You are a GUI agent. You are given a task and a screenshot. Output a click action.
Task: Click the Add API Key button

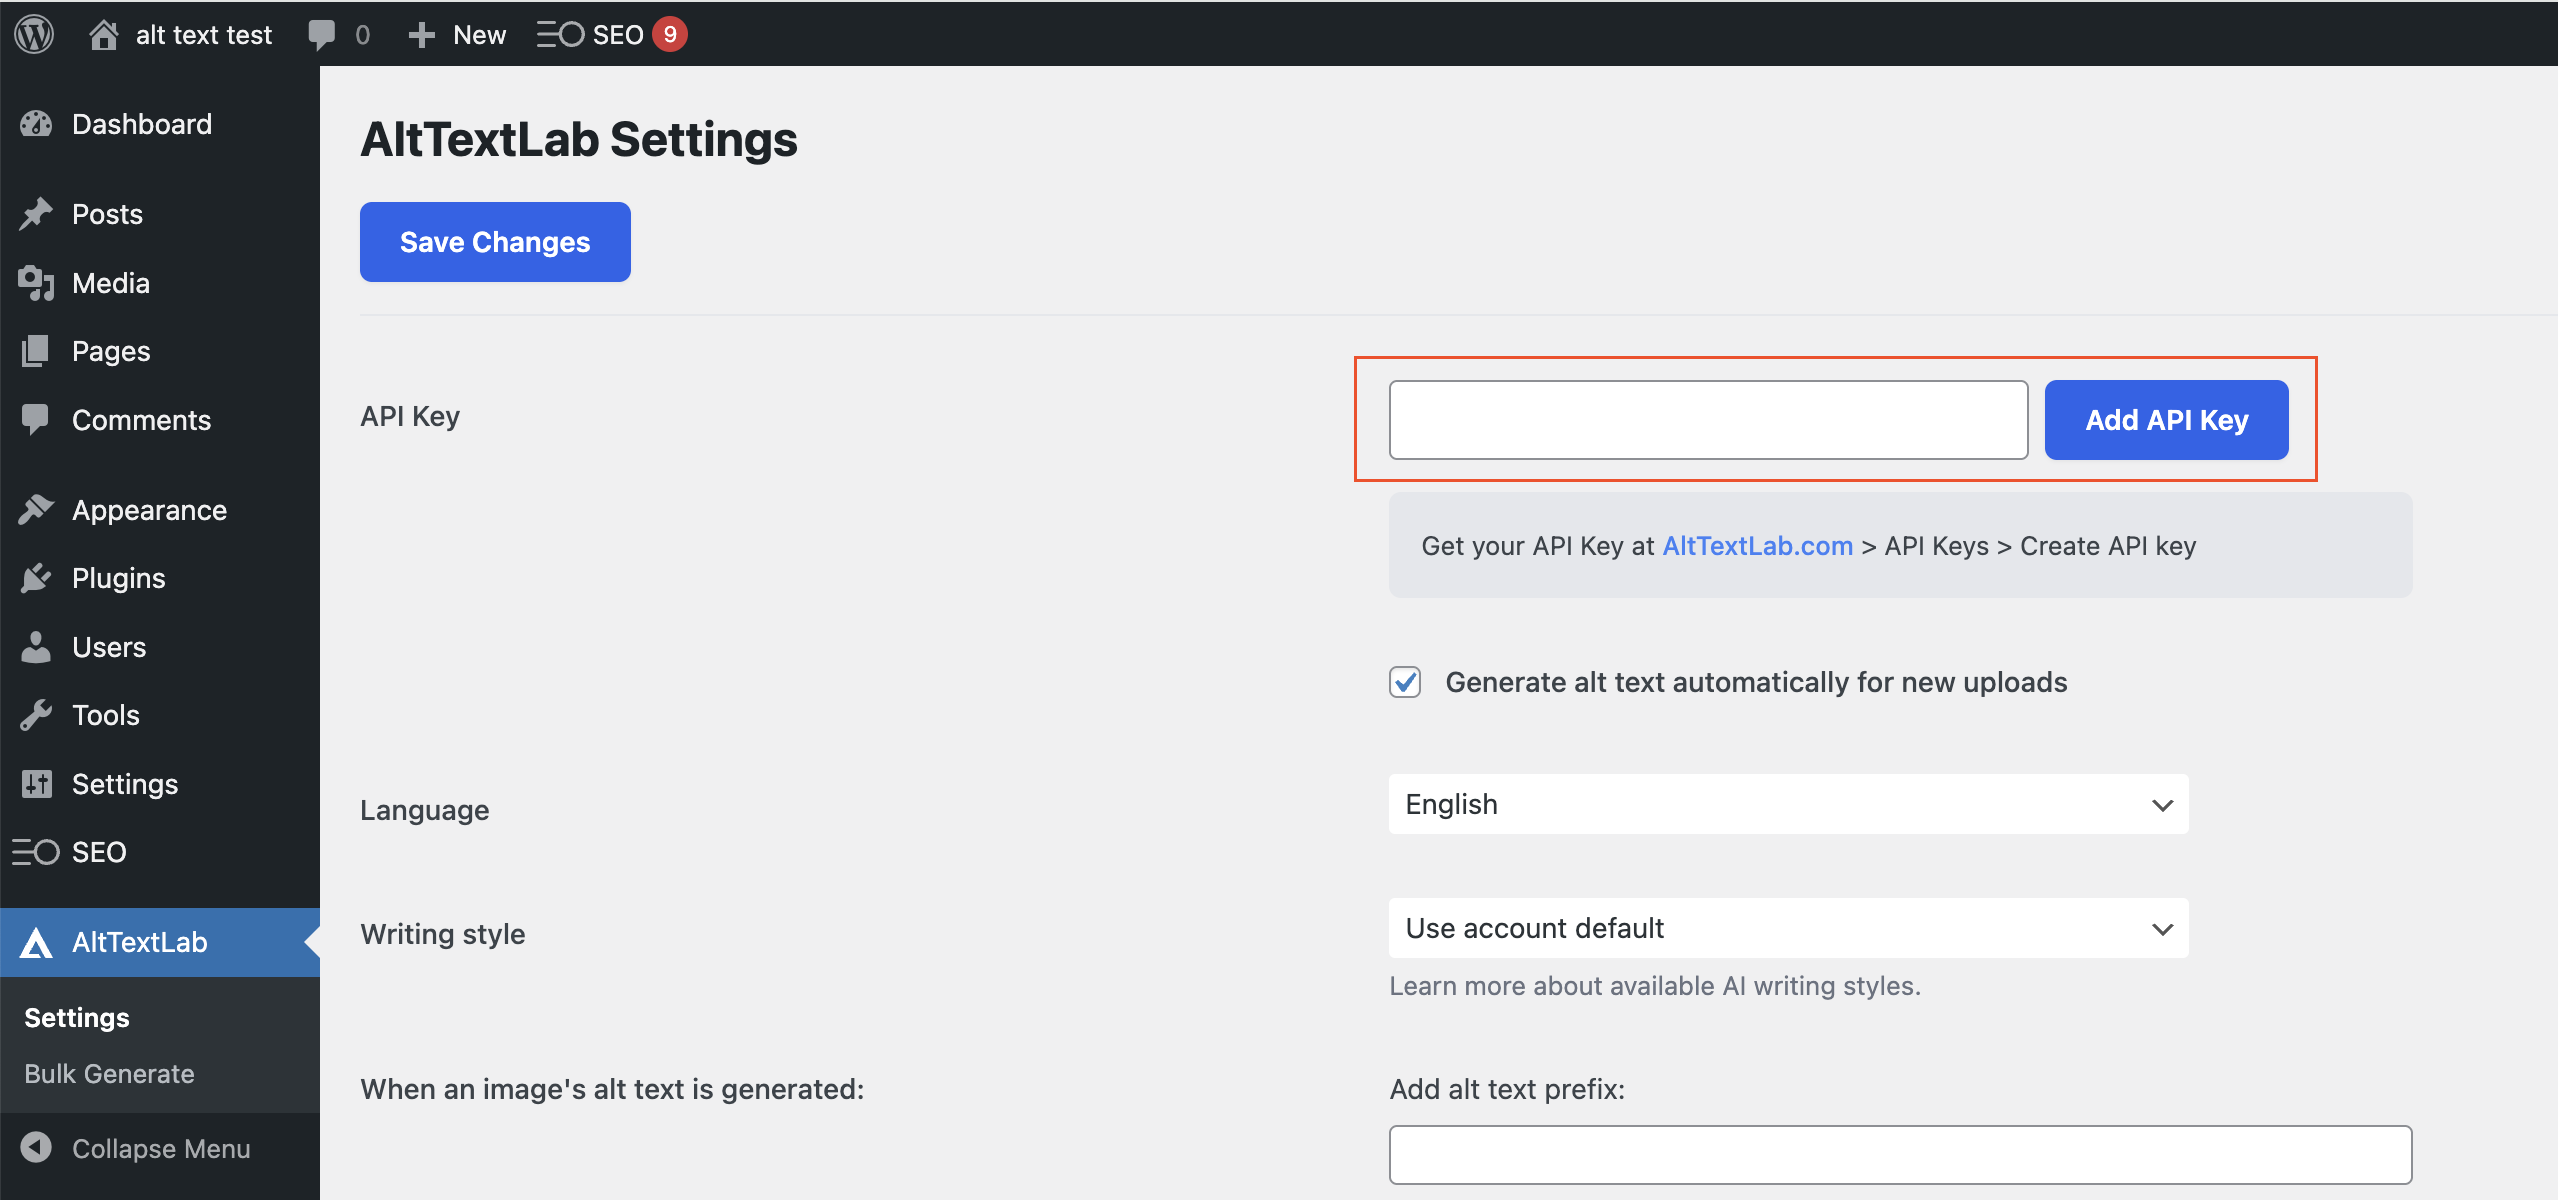click(2166, 420)
